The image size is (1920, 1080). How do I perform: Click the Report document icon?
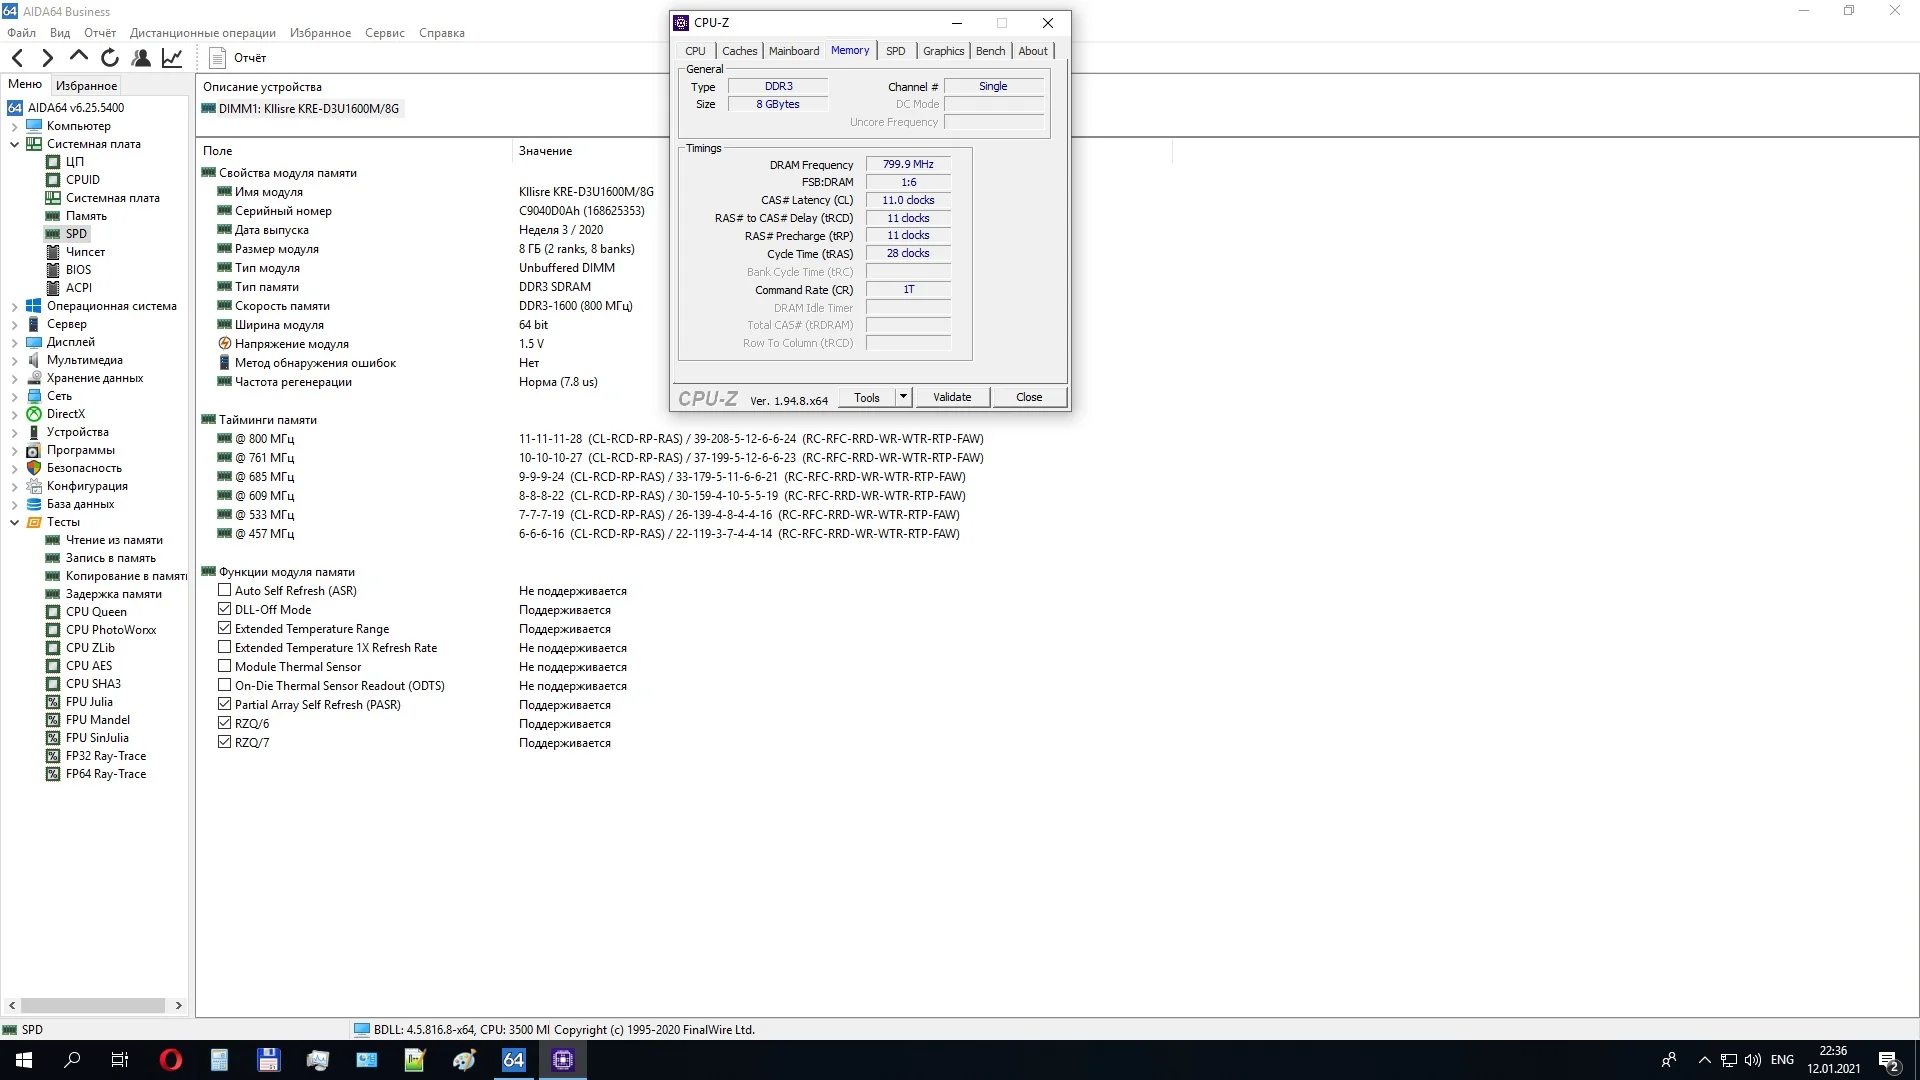217,58
